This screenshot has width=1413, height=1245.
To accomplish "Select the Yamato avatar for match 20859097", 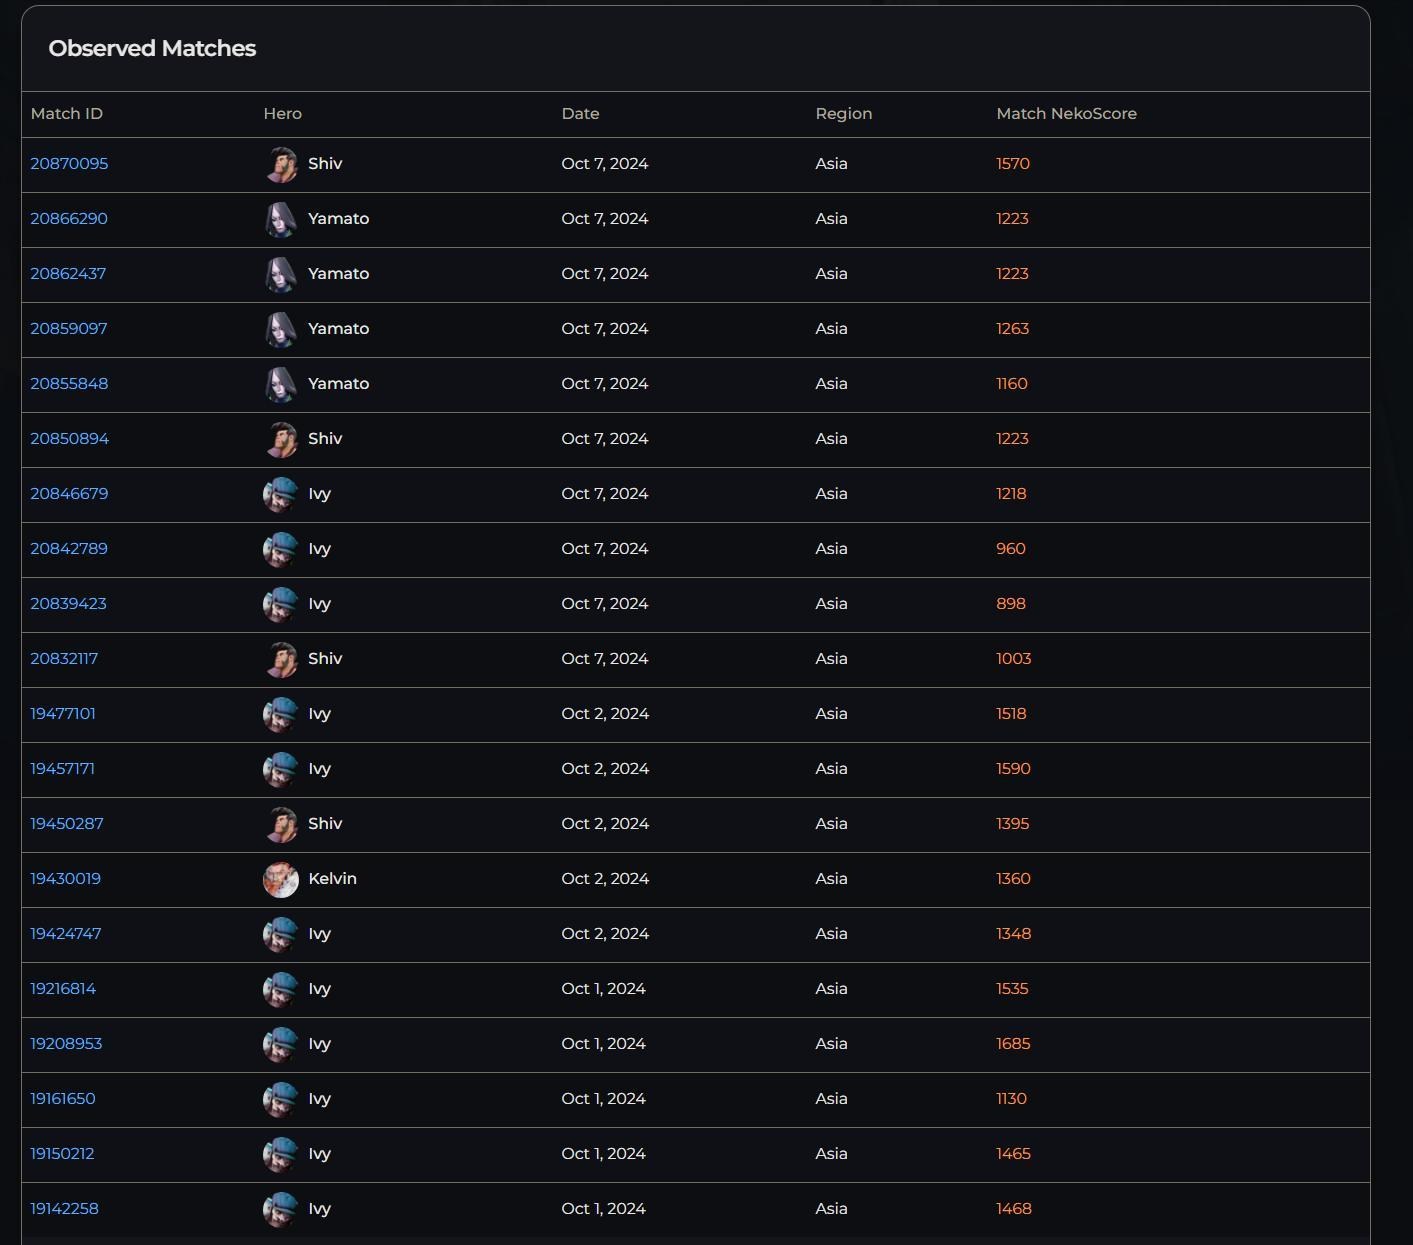I will (281, 330).
